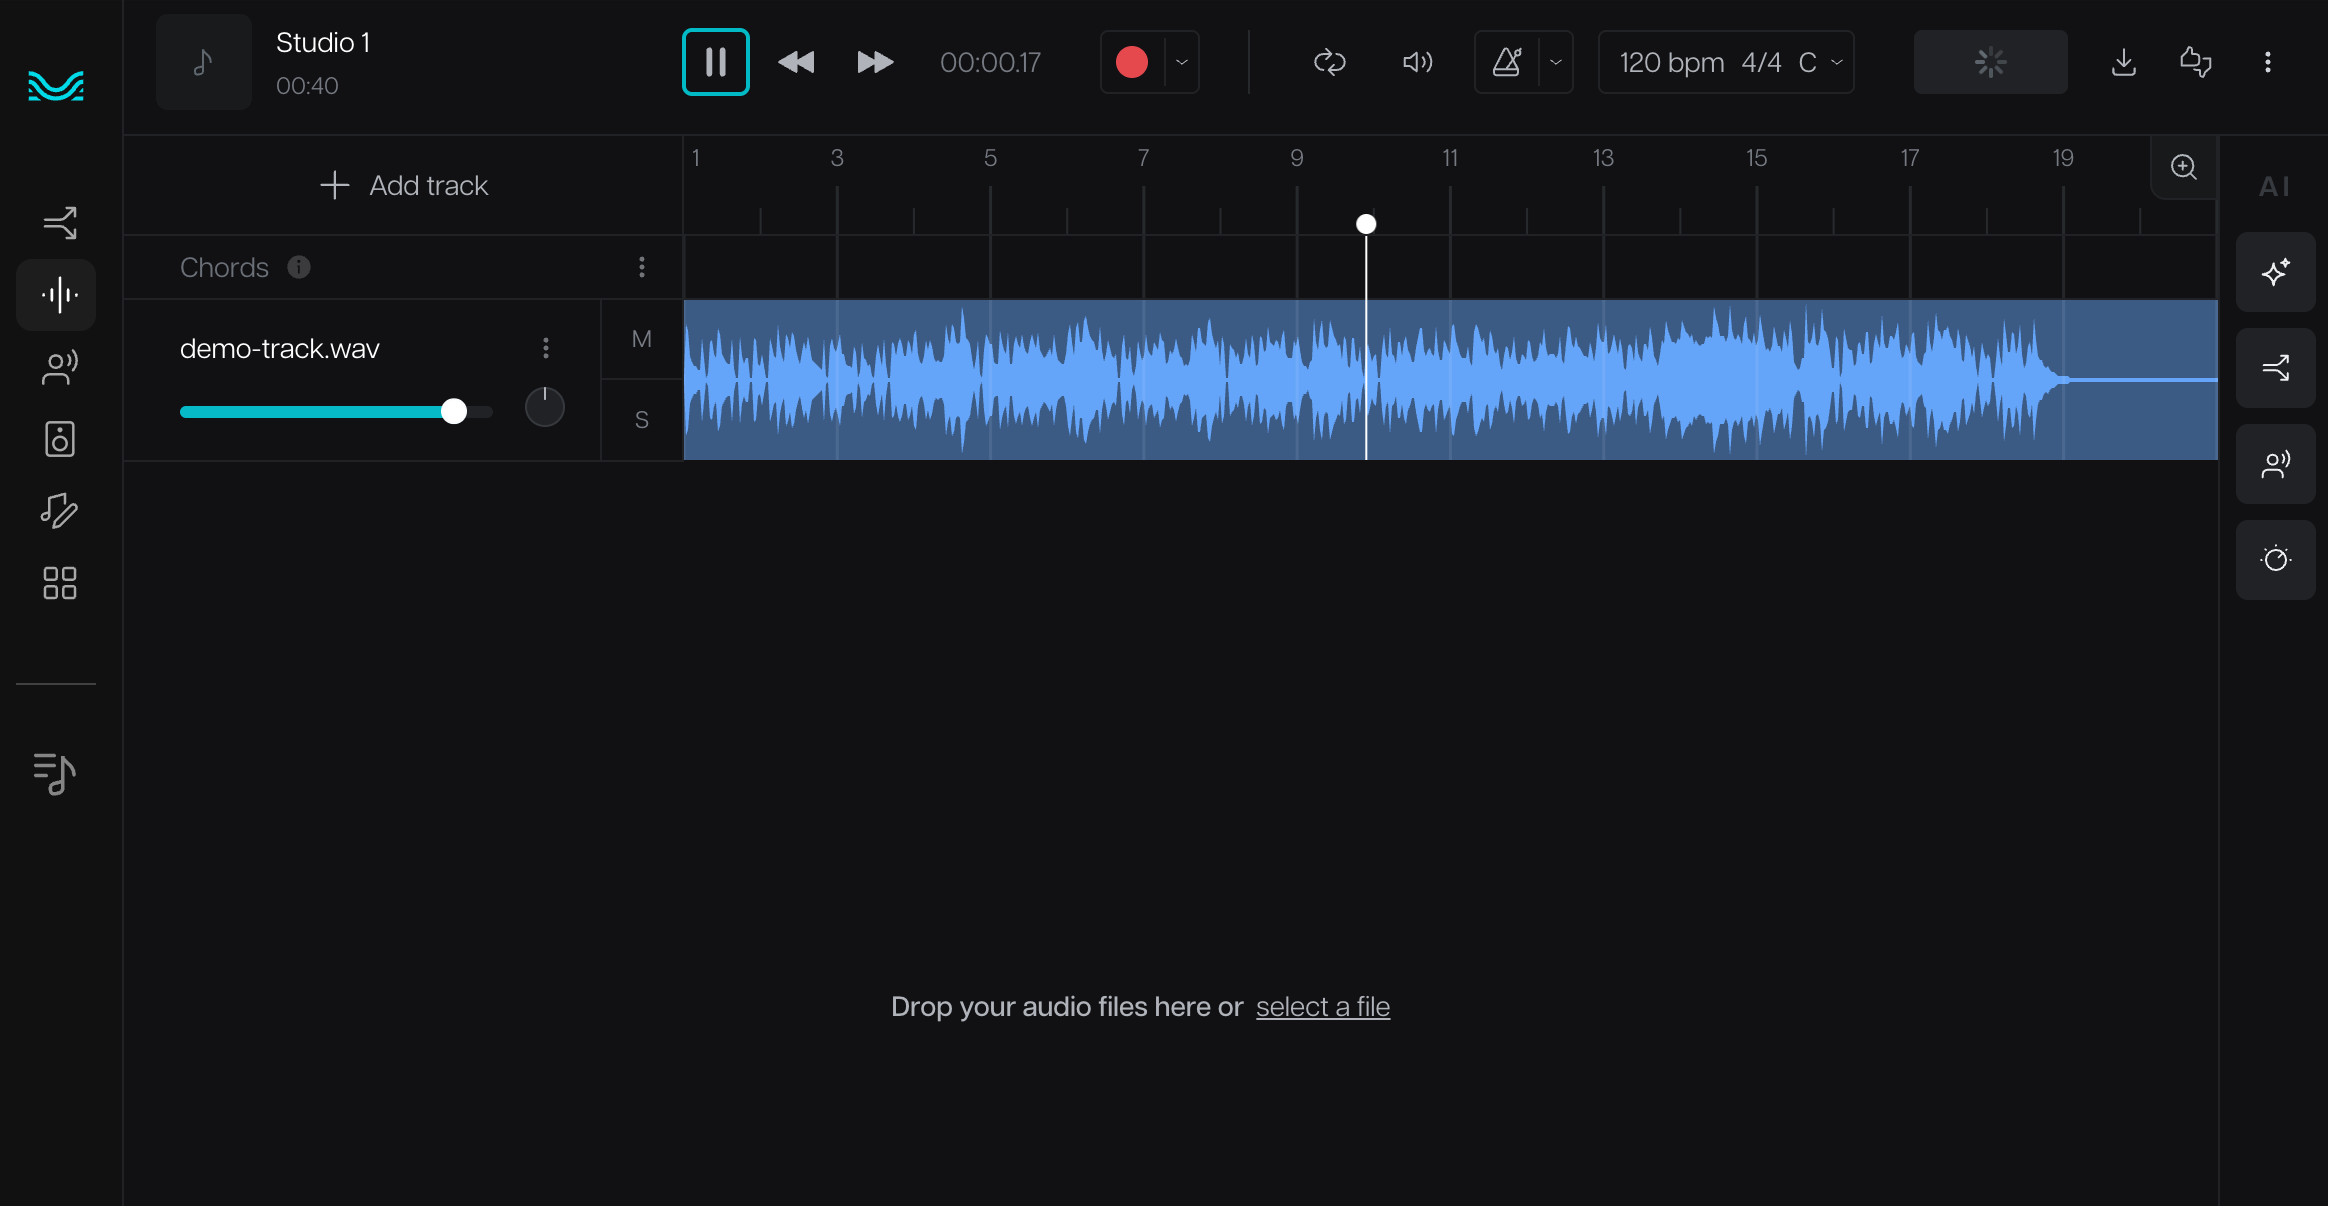The height and width of the screenshot is (1206, 2328).
Task: Click the select a file link
Action: (1322, 1006)
